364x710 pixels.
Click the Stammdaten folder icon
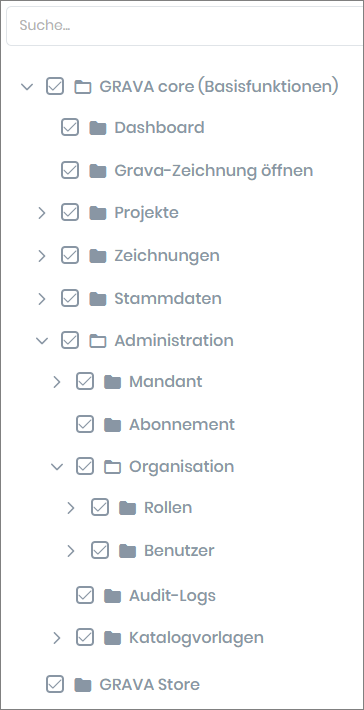[98, 299]
